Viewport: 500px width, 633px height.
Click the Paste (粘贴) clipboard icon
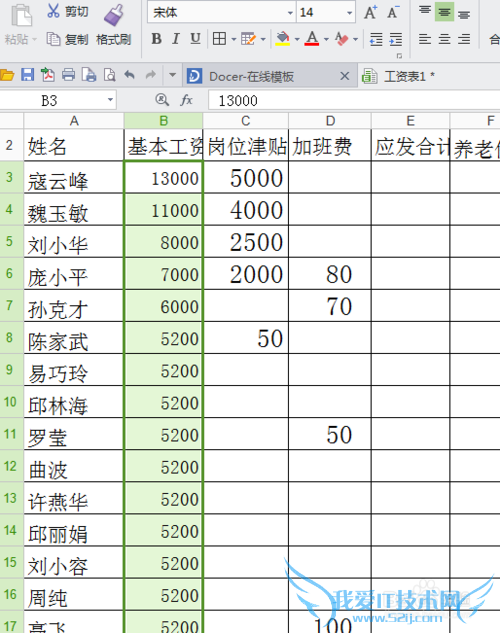pos(21,16)
